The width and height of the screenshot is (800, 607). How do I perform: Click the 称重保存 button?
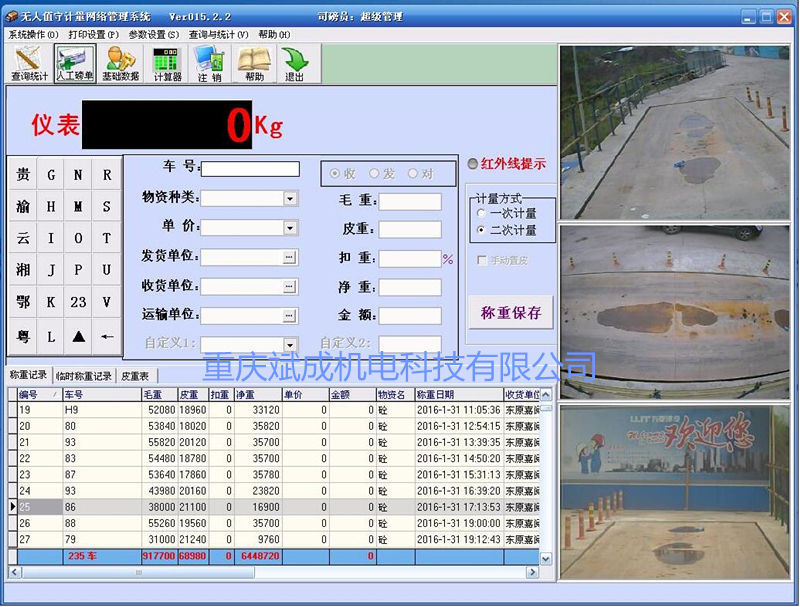click(x=511, y=313)
